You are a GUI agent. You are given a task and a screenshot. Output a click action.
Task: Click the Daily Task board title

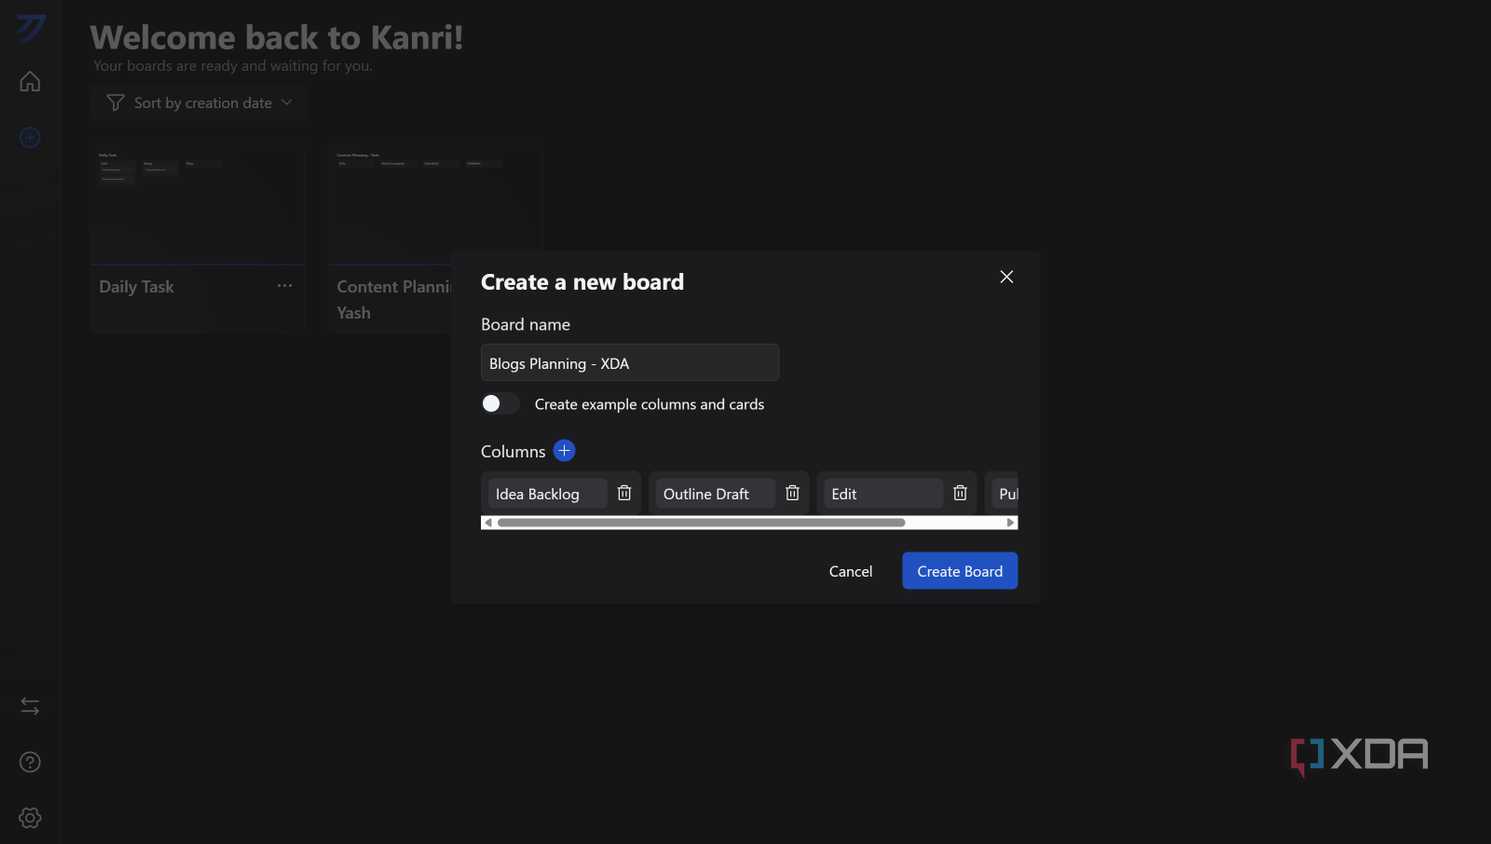pyautogui.click(x=136, y=287)
